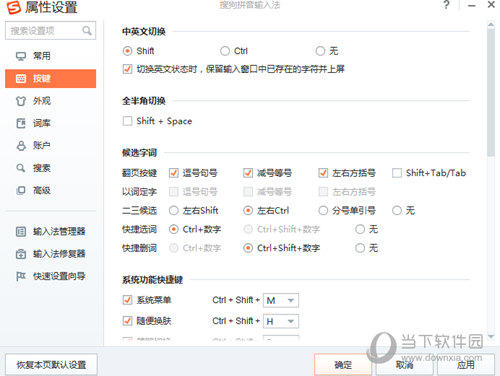Launch 输入法修复器
Screen dimensions: 500x376
pyautogui.click(x=51, y=254)
